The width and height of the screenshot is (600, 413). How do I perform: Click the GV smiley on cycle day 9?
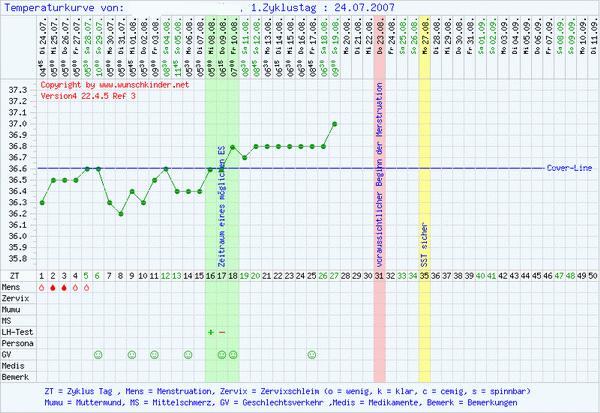(x=132, y=354)
